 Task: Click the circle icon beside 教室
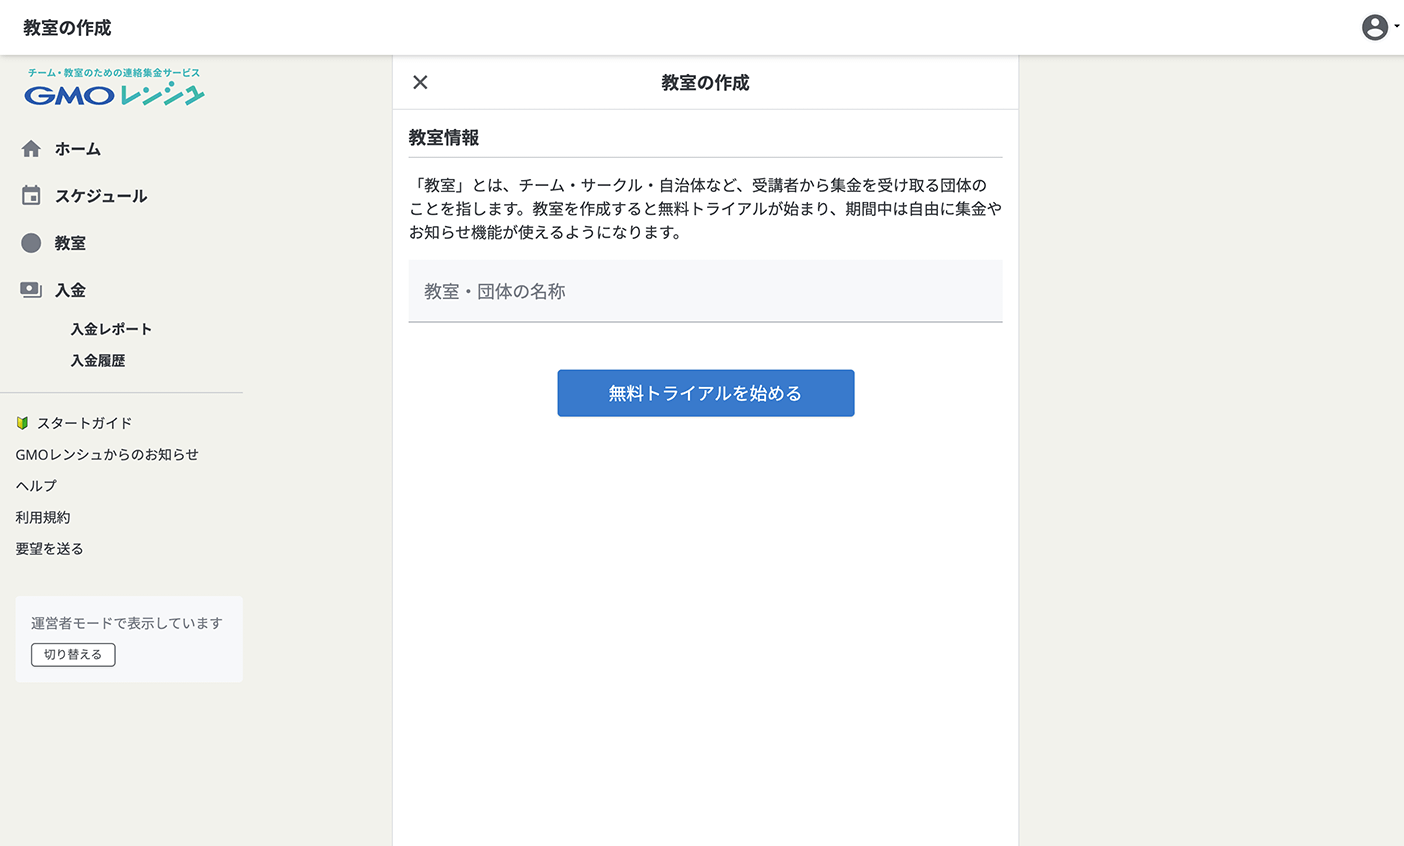tap(31, 243)
